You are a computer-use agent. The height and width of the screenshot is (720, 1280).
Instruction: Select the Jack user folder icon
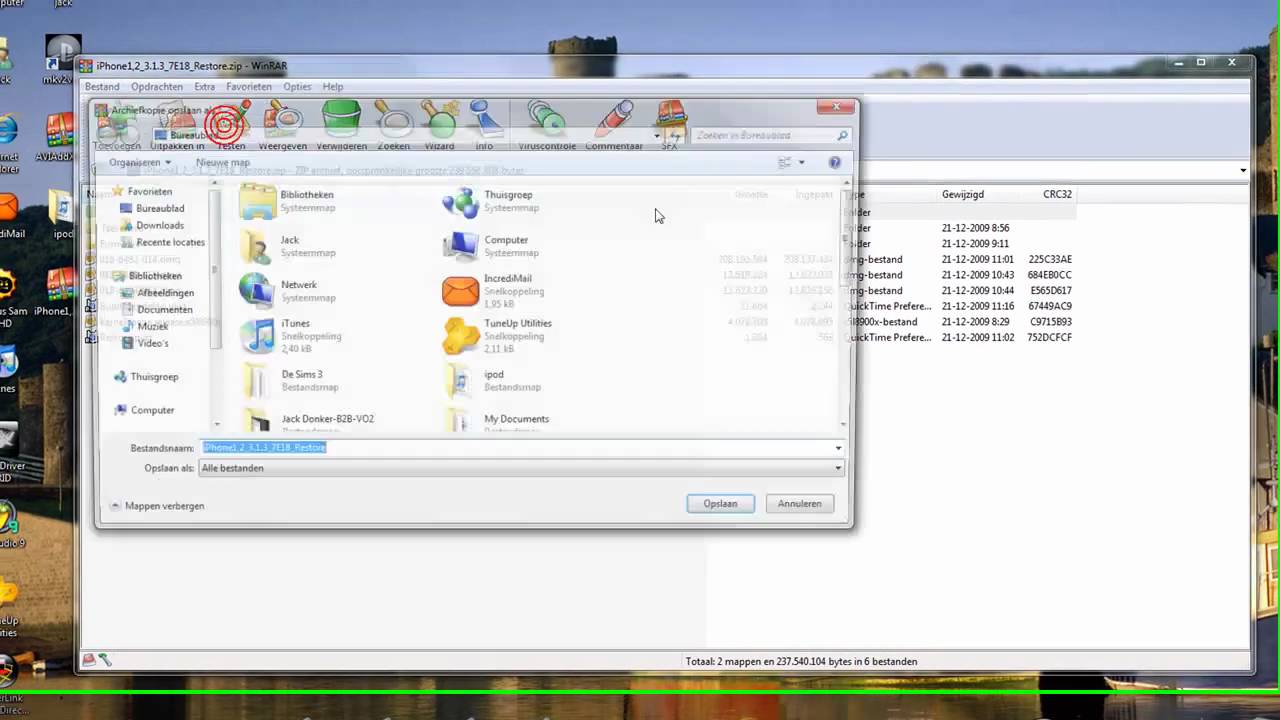point(257,246)
